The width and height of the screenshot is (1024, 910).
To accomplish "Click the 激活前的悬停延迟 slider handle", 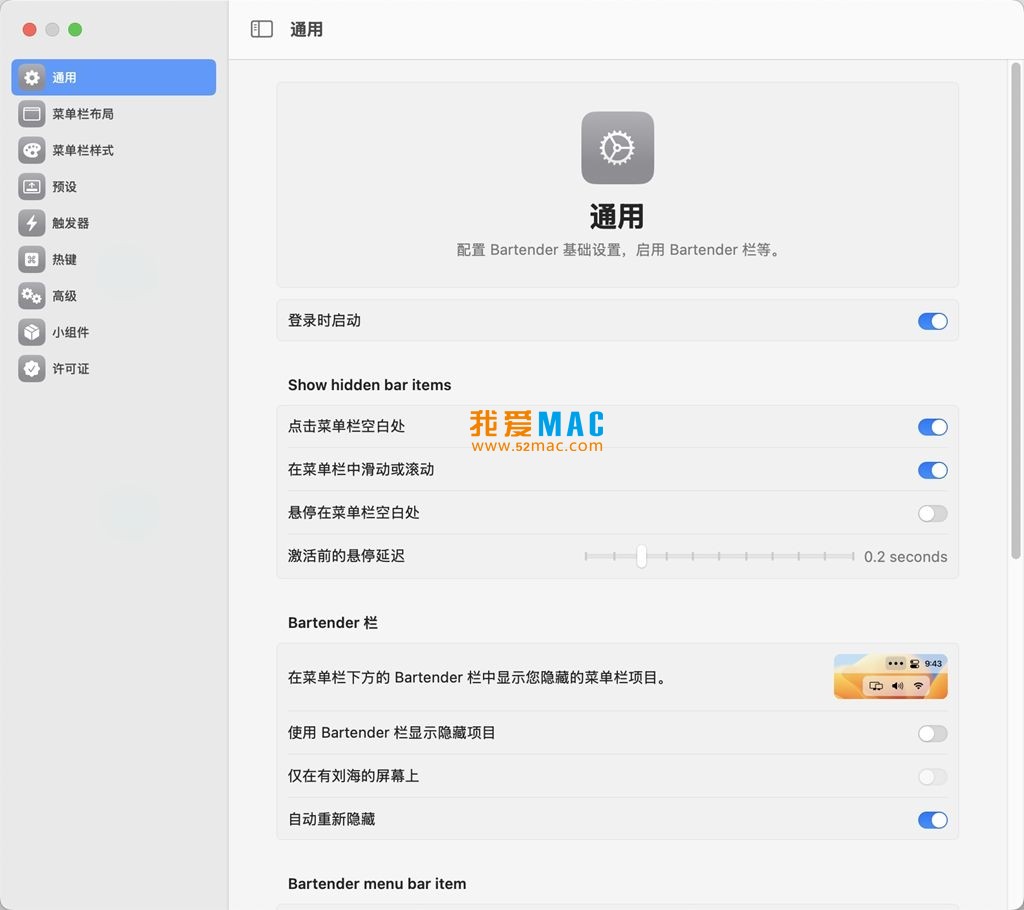I will [641, 556].
